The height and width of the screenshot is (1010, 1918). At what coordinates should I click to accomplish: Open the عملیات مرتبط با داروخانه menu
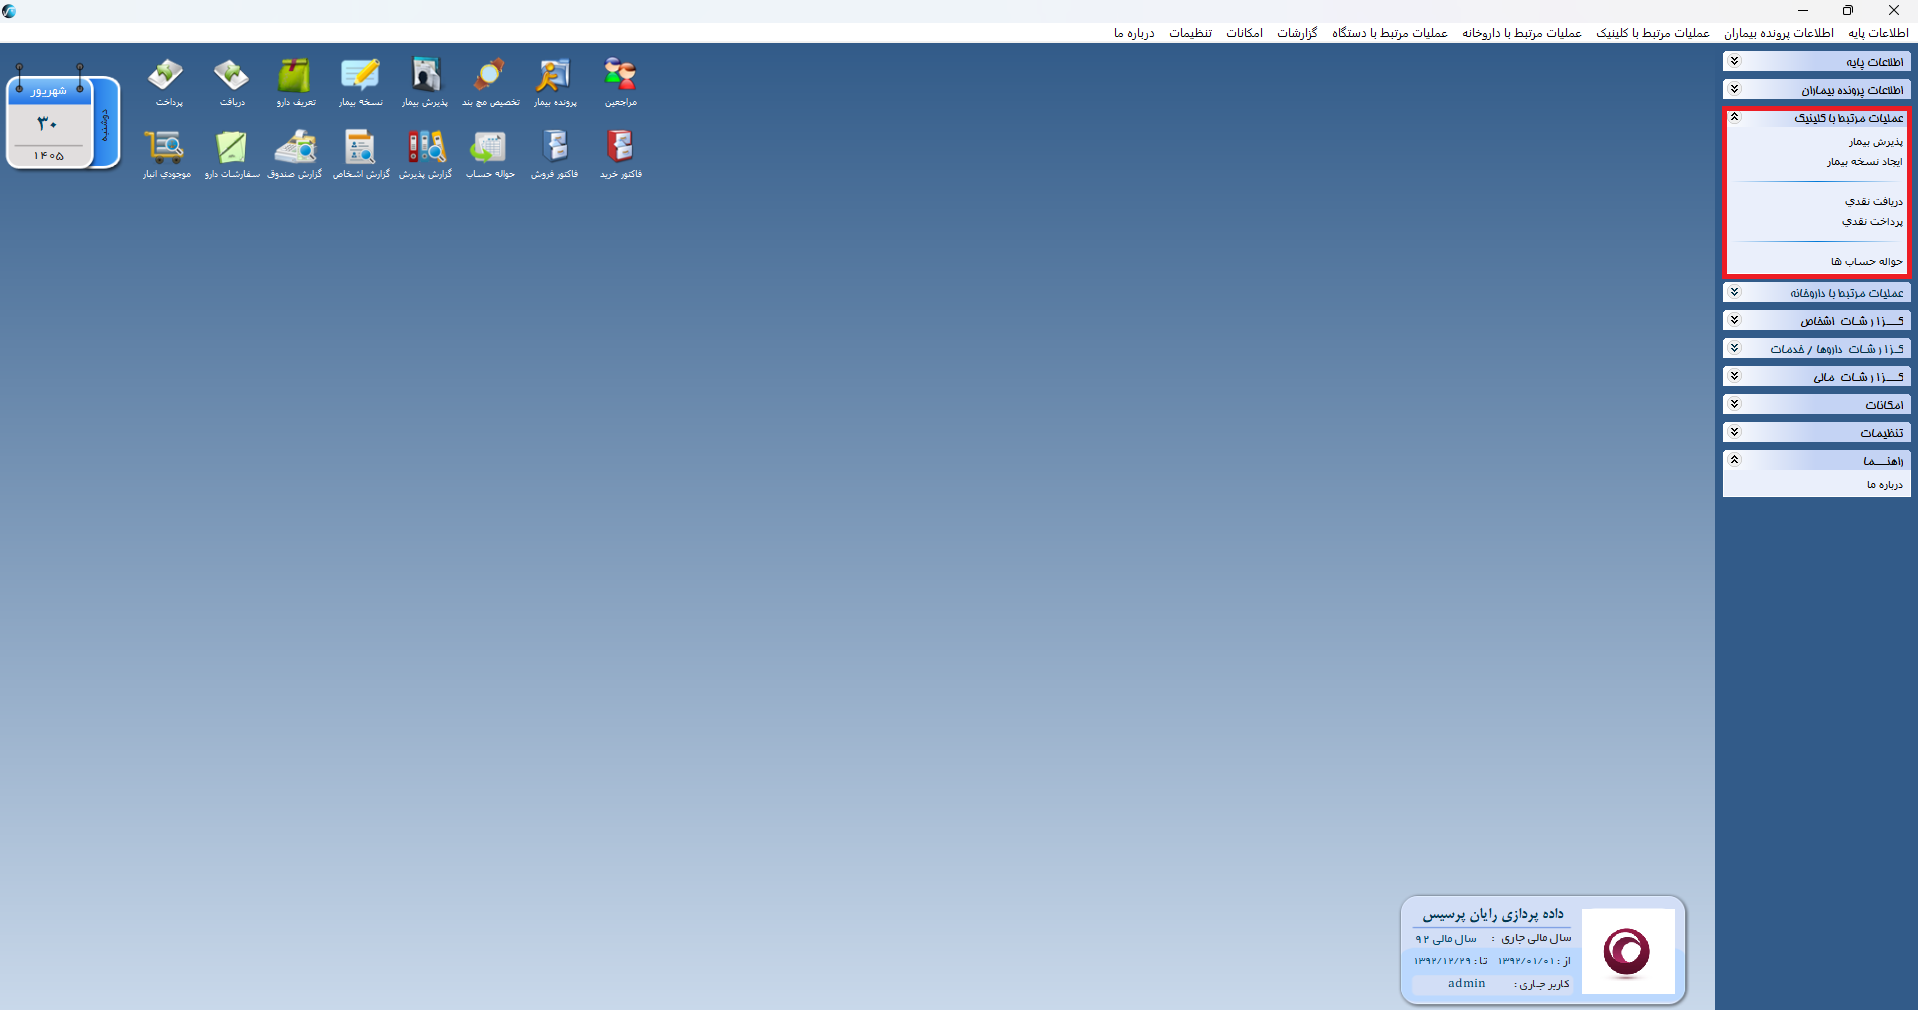[1521, 33]
